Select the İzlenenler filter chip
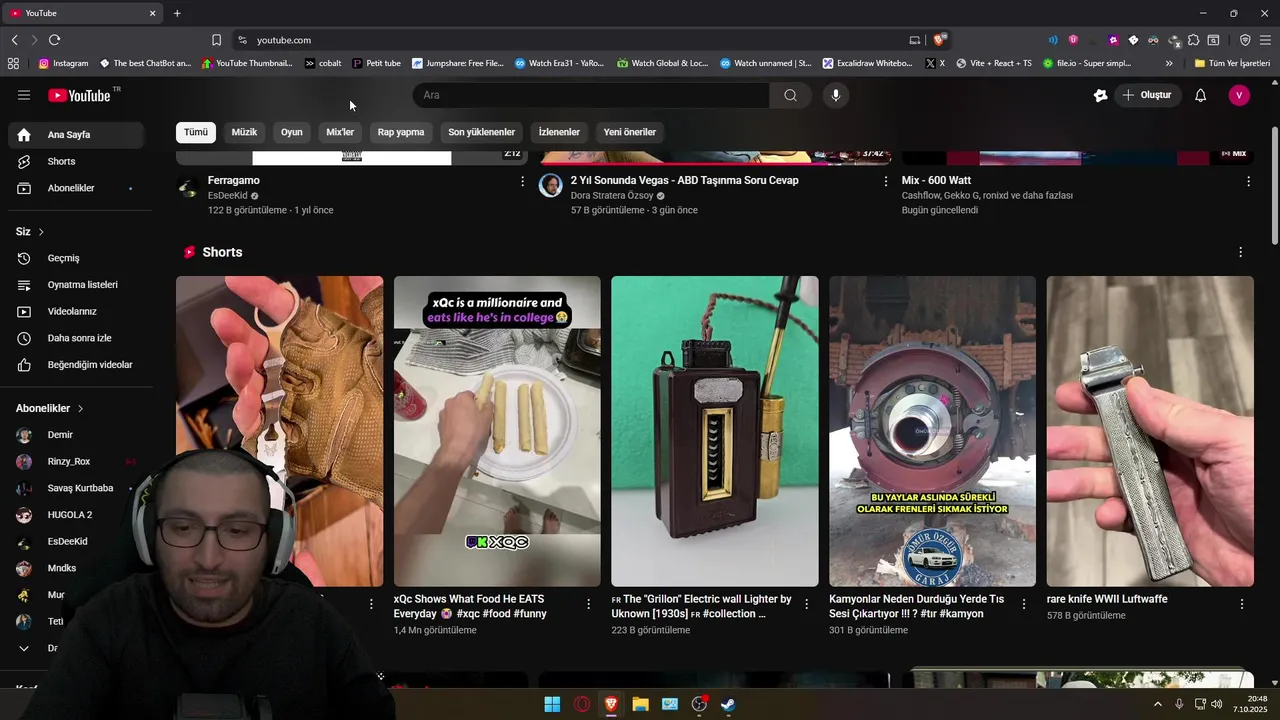The height and width of the screenshot is (720, 1280). coord(559,132)
